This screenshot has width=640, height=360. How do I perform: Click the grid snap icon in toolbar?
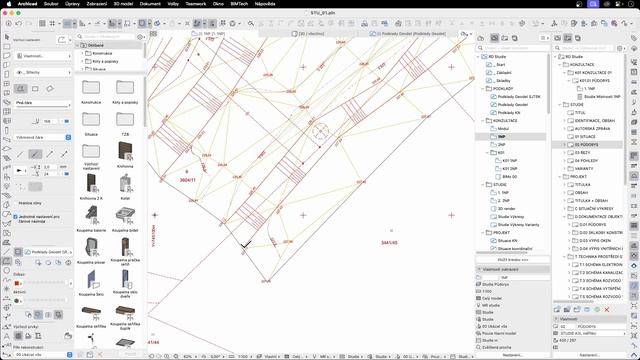point(52,23)
